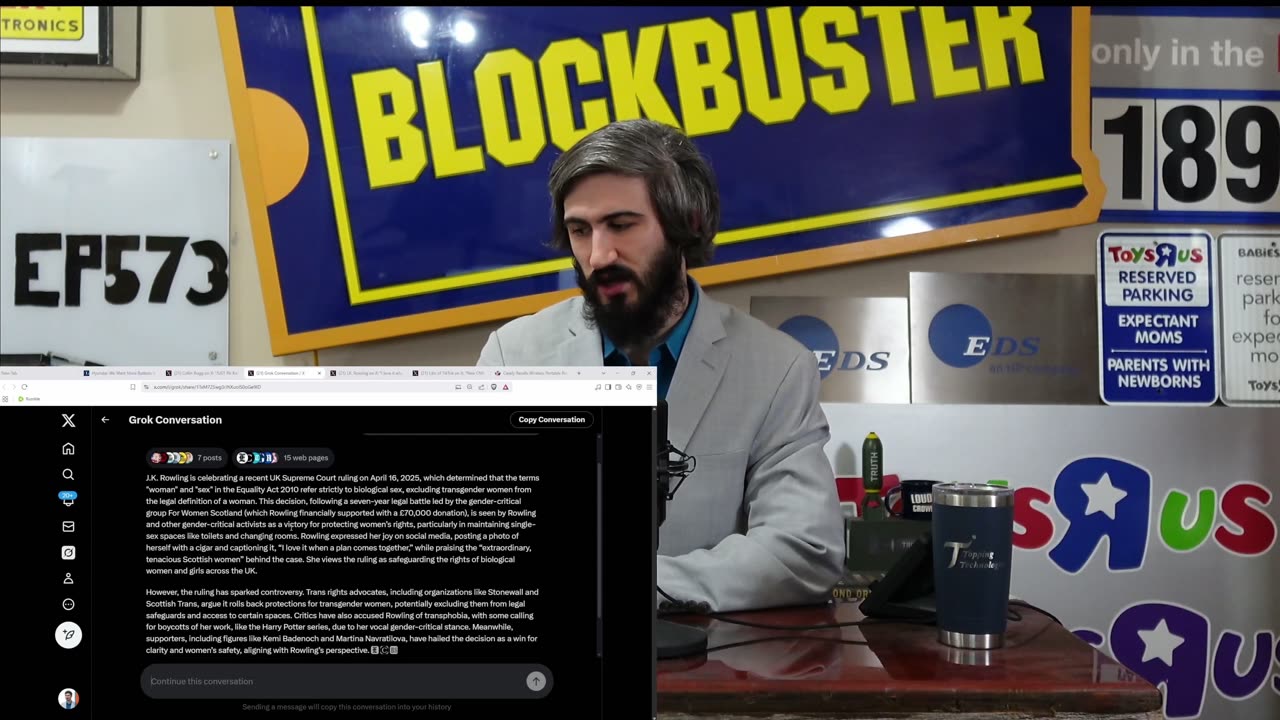Click the conversation vertical scrollbar
1280x720 pixels.
(599, 540)
